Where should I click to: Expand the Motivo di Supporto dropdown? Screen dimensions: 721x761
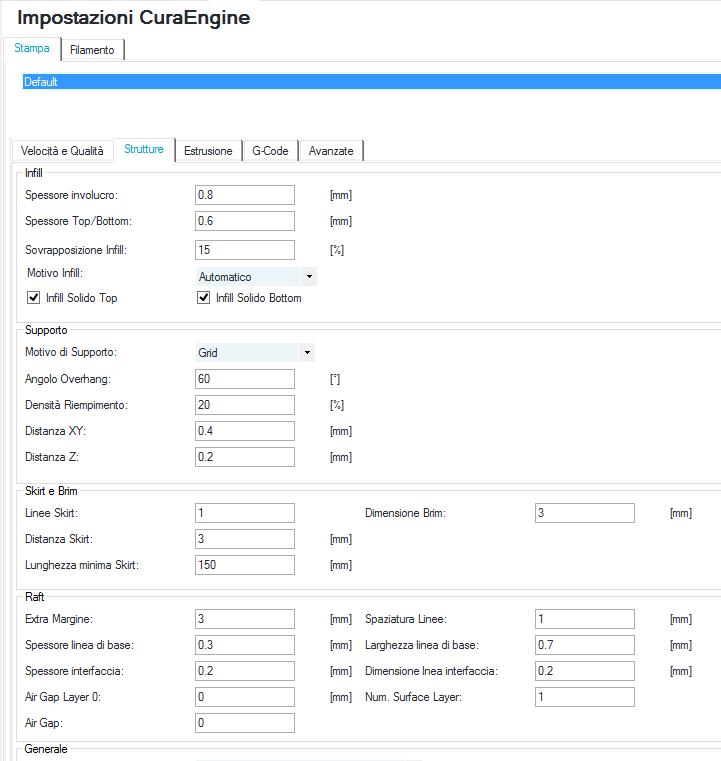click(255, 353)
